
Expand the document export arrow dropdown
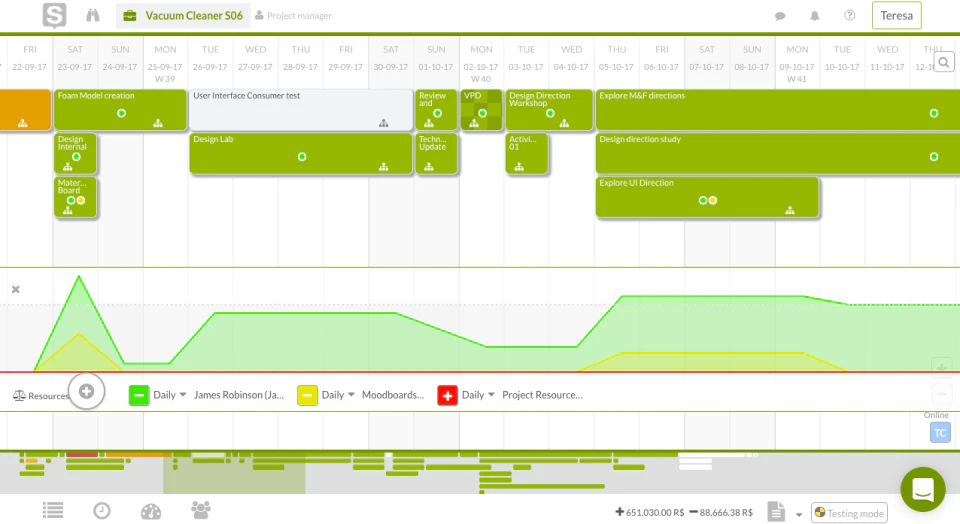799,514
